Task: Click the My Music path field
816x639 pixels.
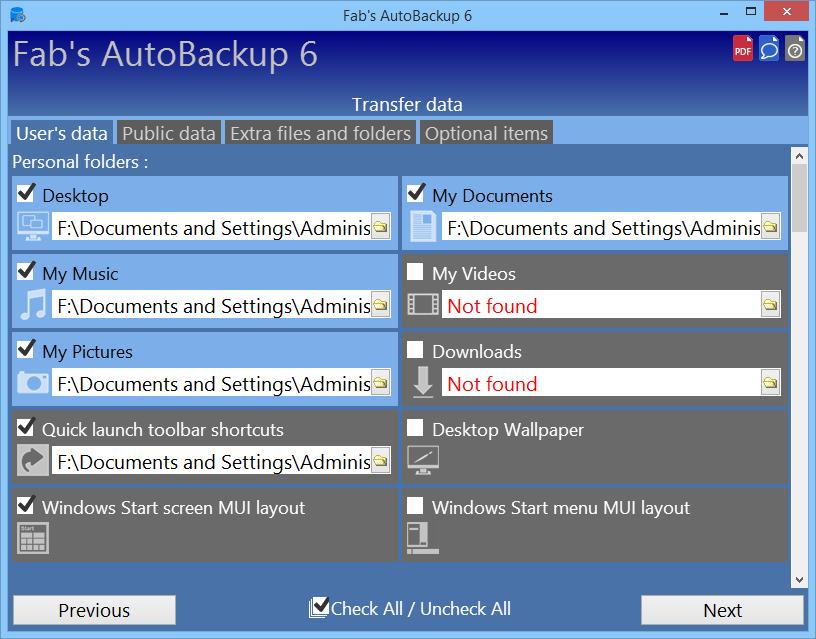Action: click(211, 304)
